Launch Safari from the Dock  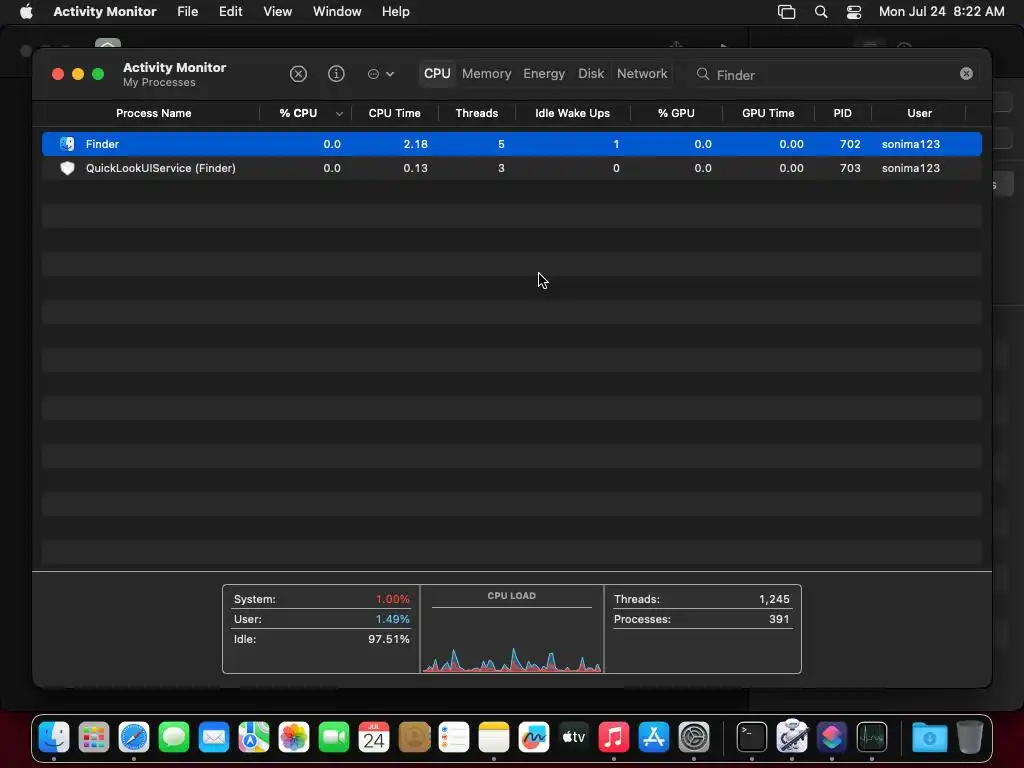pyautogui.click(x=134, y=737)
